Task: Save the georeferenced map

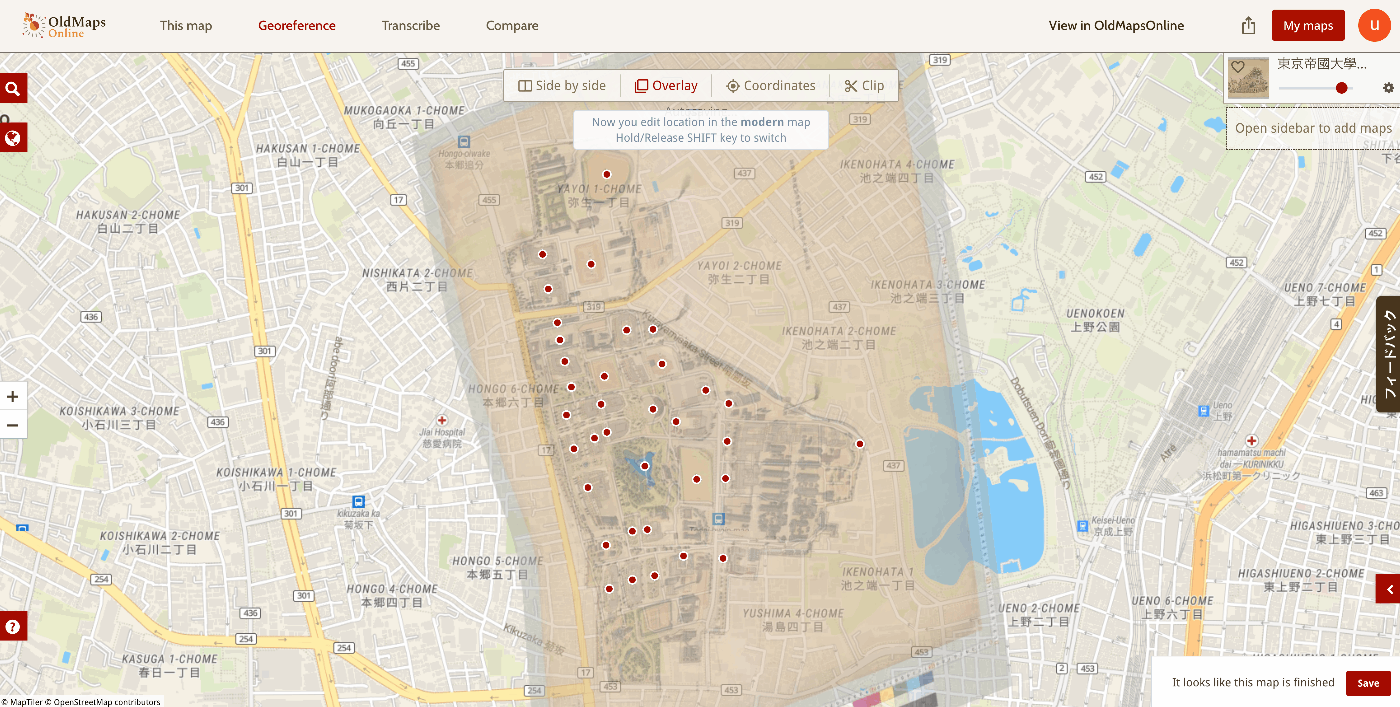Action: pyautogui.click(x=1368, y=683)
